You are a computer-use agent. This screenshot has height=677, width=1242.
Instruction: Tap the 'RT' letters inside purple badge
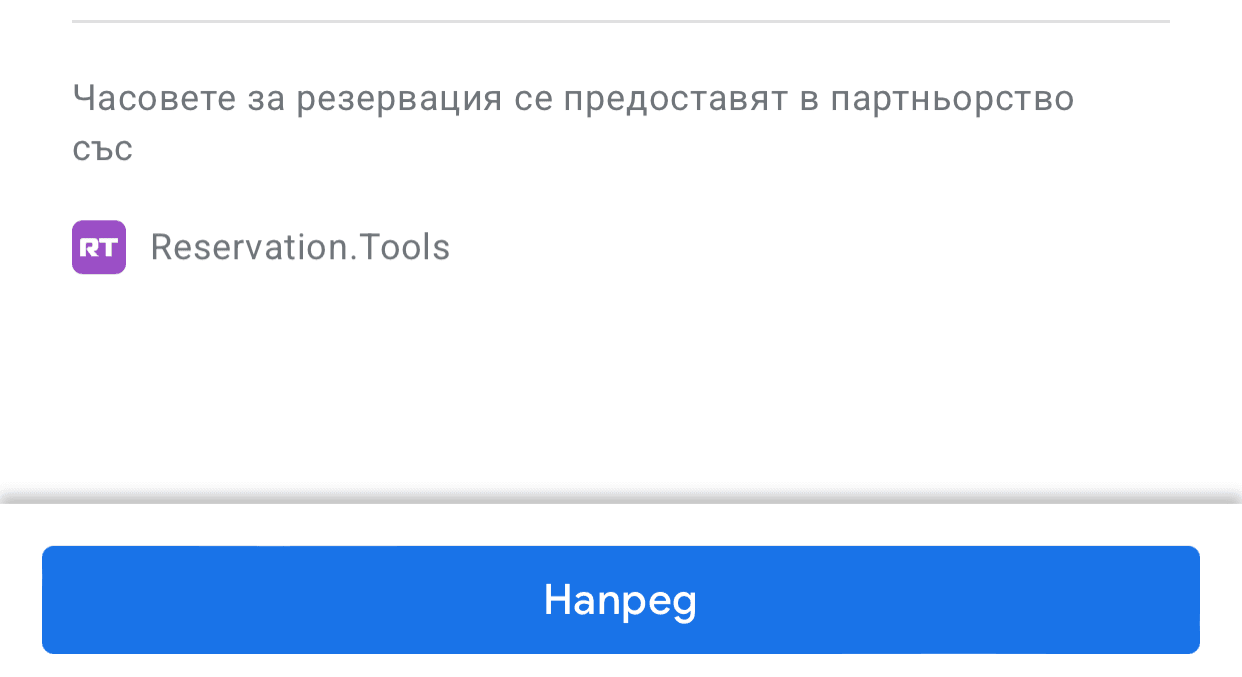(99, 247)
